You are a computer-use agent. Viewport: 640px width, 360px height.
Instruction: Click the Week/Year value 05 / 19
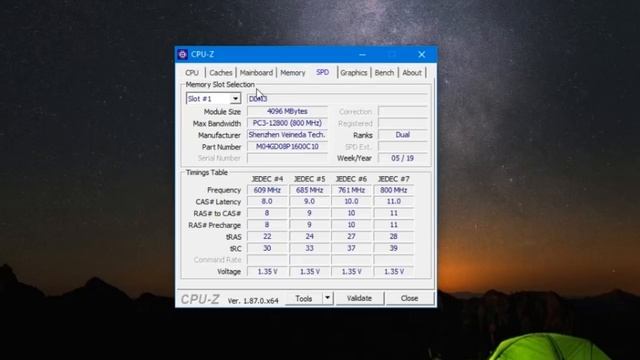click(x=402, y=158)
